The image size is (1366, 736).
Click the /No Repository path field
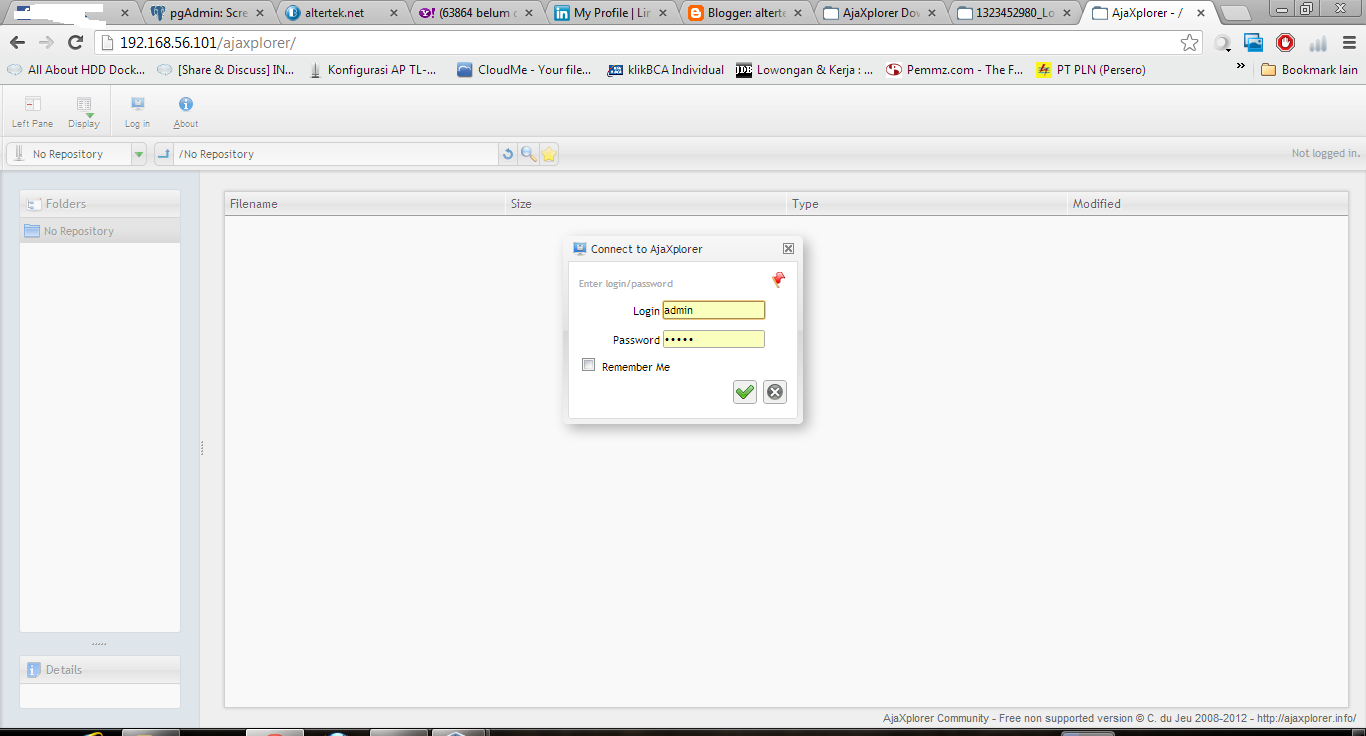point(336,154)
